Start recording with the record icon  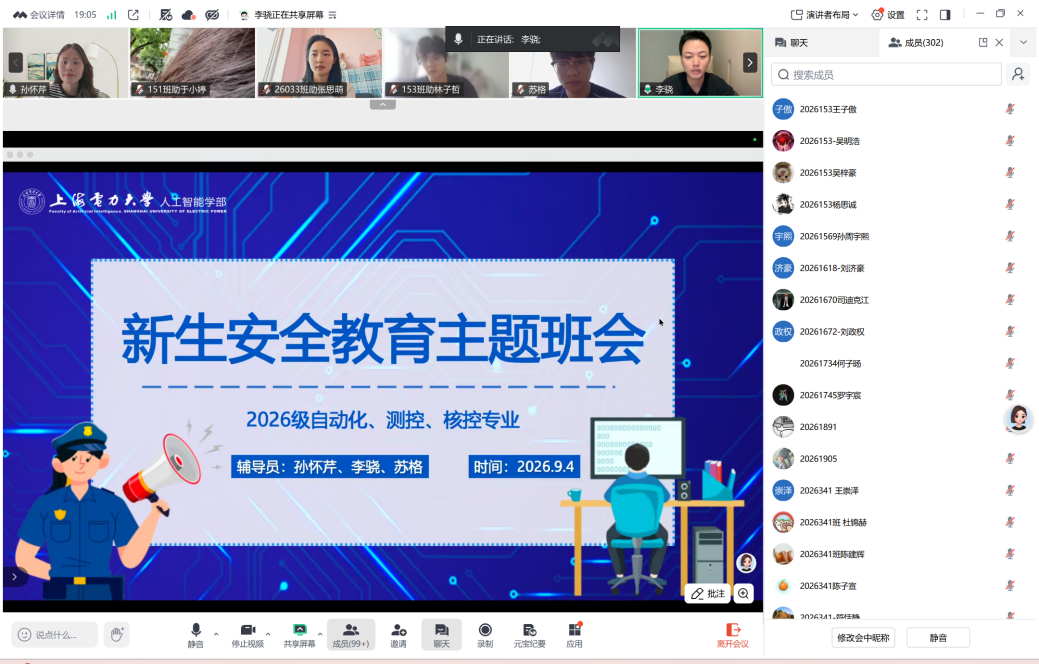485,630
